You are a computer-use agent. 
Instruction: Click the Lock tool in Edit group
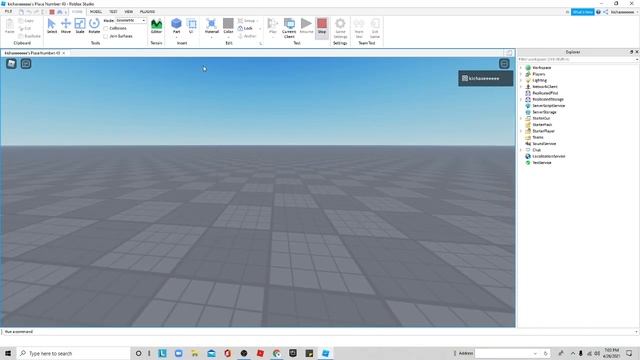click(x=245, y=28)
